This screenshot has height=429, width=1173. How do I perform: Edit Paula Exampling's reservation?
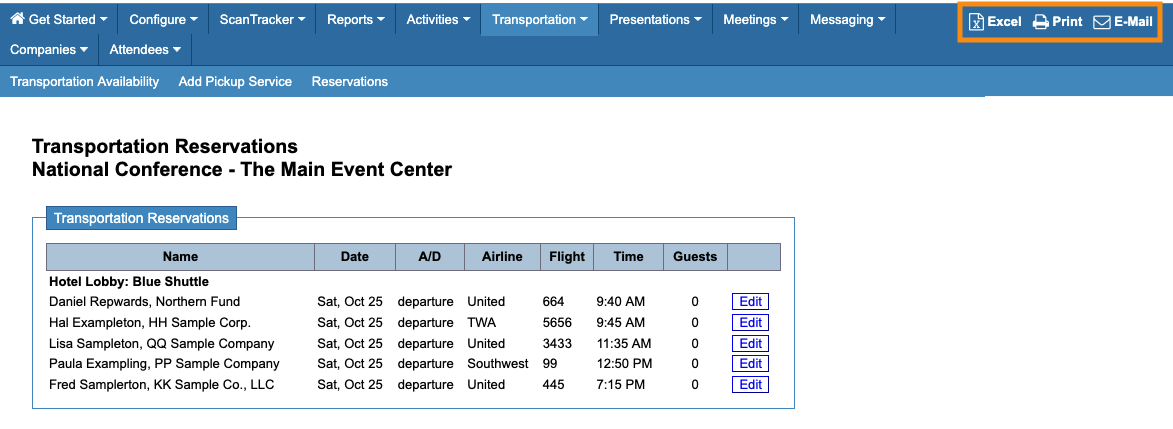click(750, 364)
